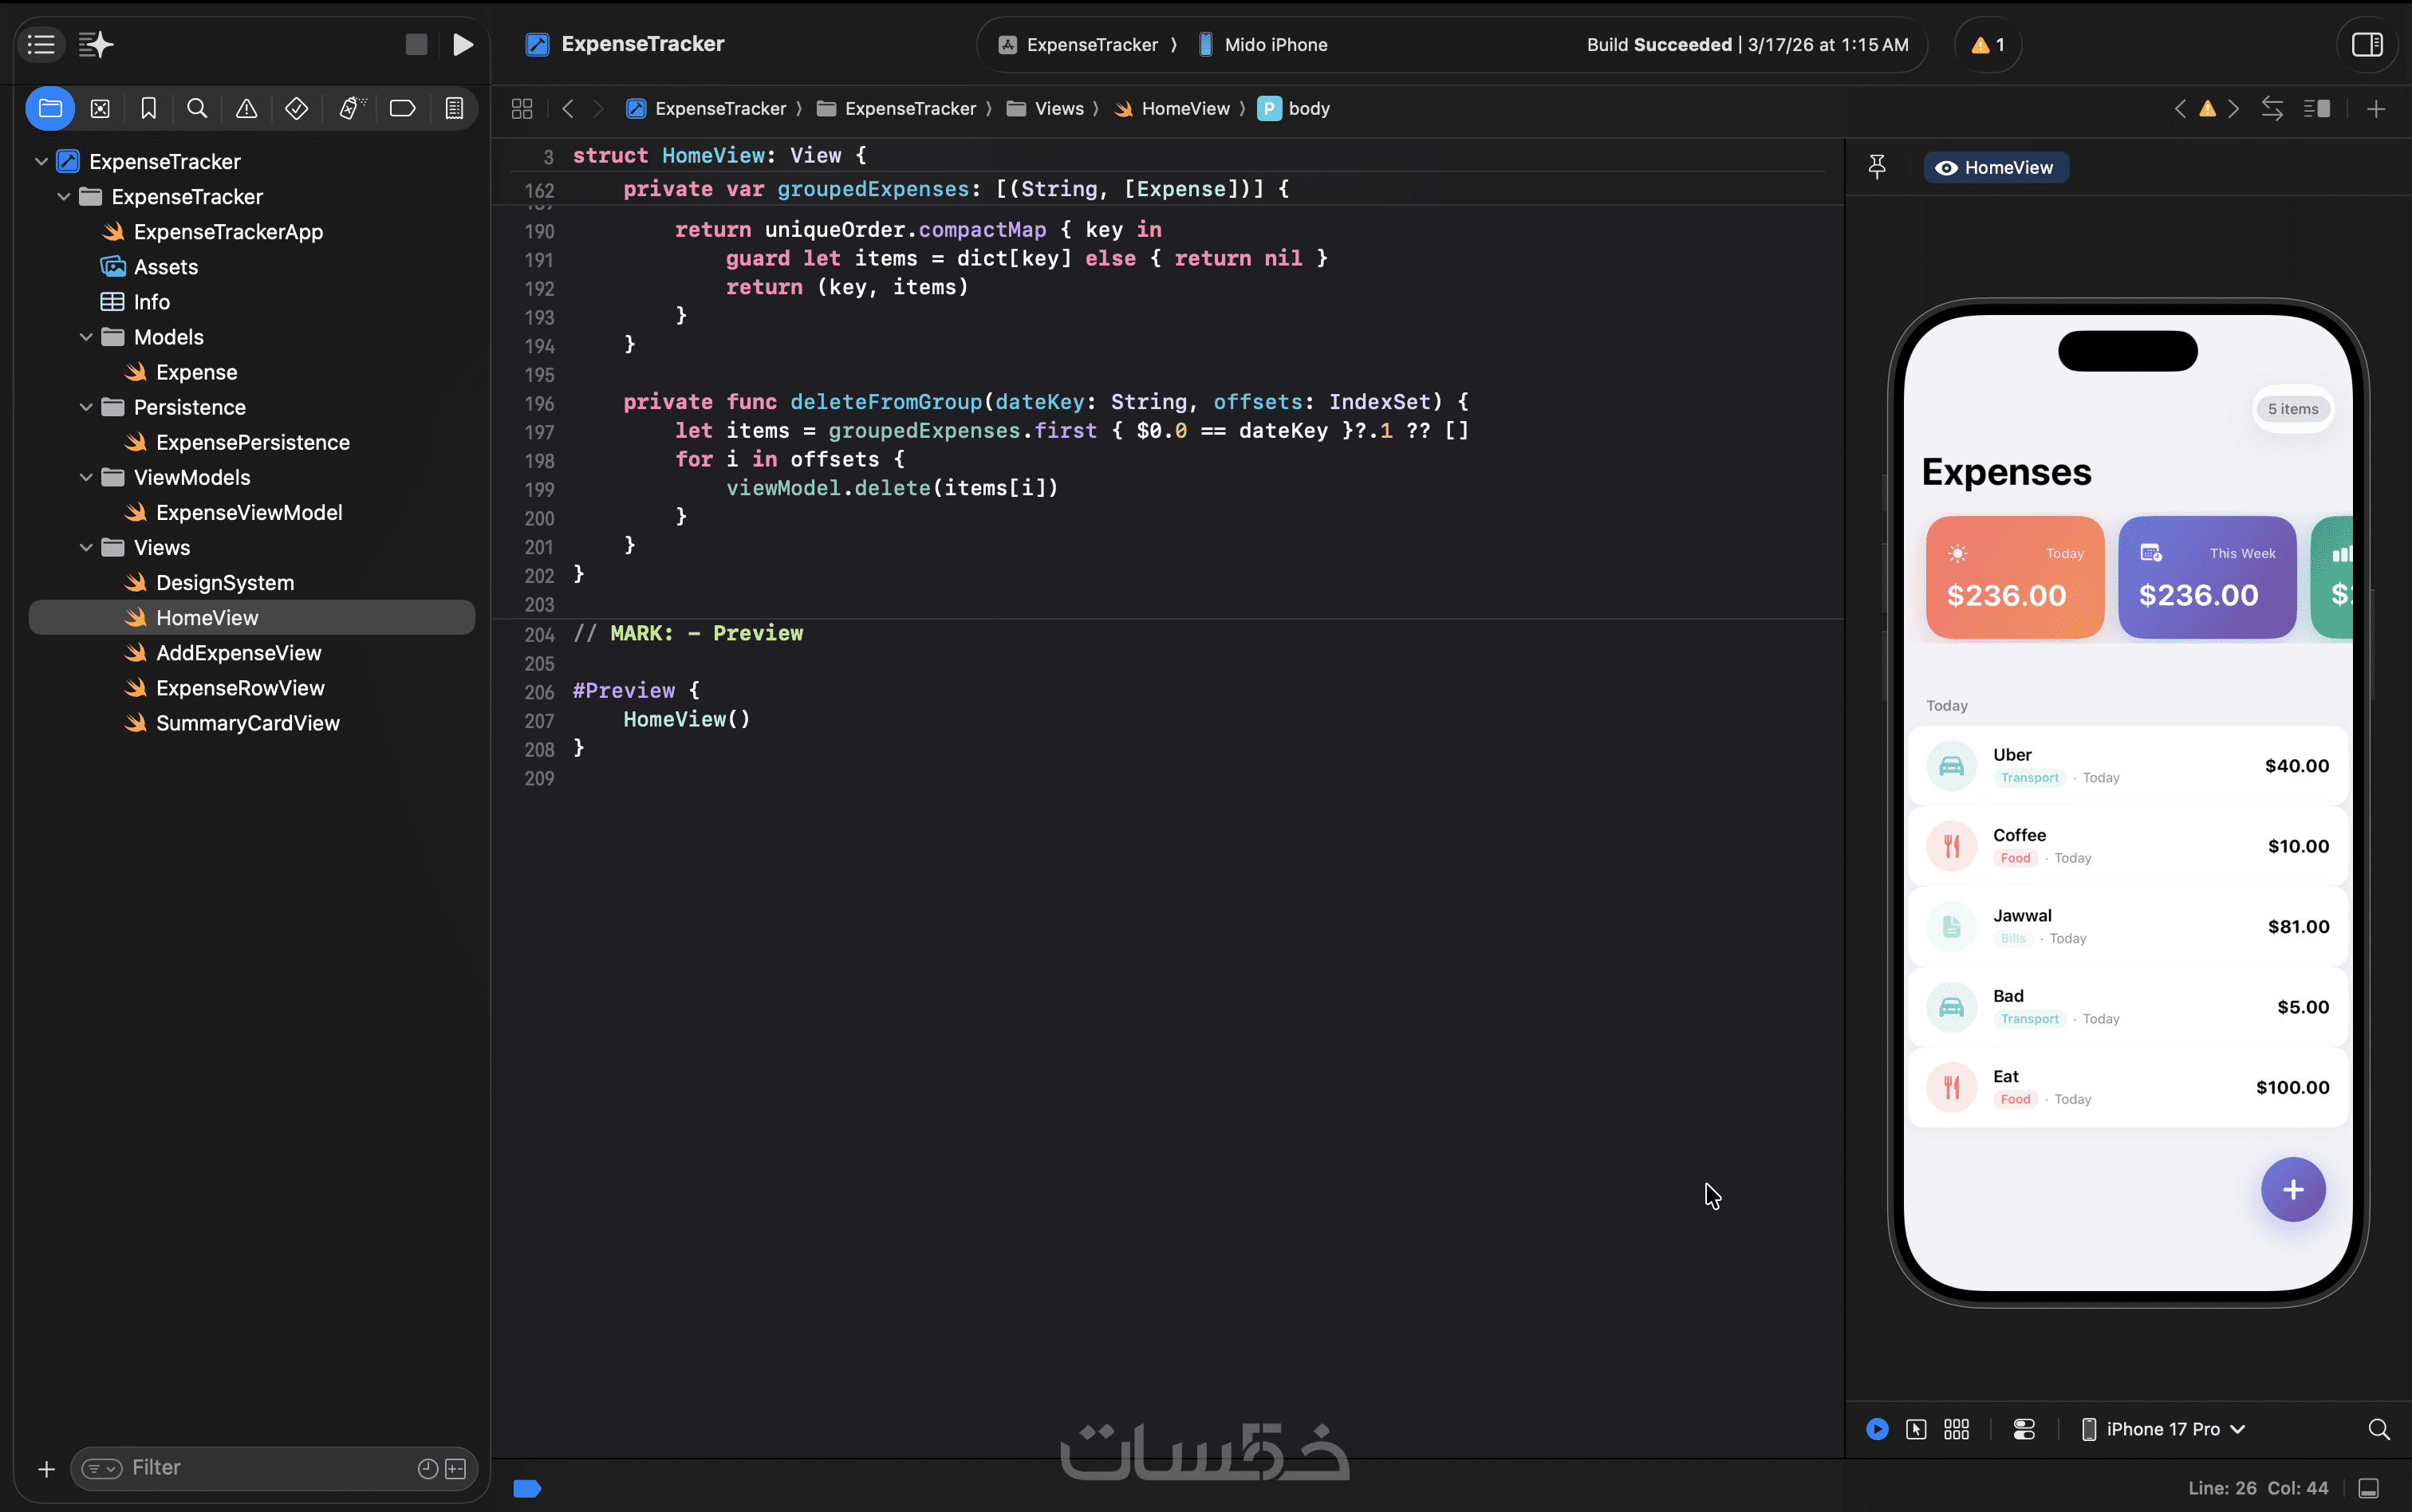Image resolution: width=2412 pixels, height=1512 pixels.
Task: Click the Run play button in toolbar
Action: tap(462, 45)
